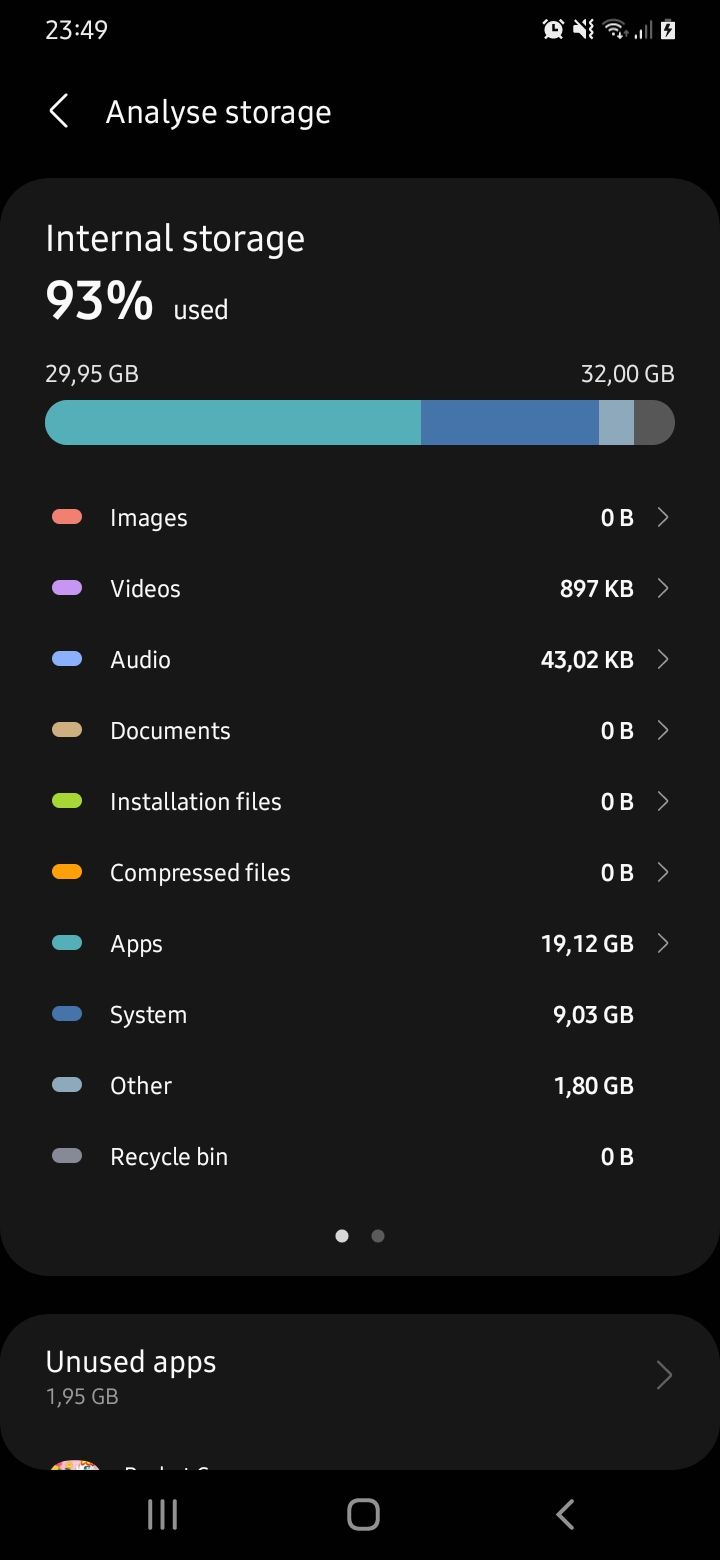Open the Images chevron arrow

[x=662, y=517]
